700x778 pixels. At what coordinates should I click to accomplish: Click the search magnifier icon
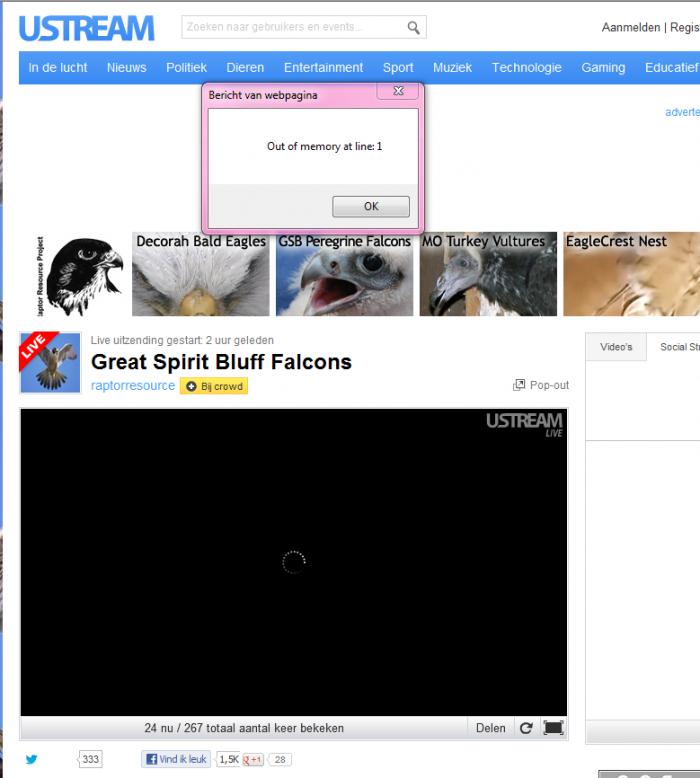pyautogui.click(x=413, y=28)
